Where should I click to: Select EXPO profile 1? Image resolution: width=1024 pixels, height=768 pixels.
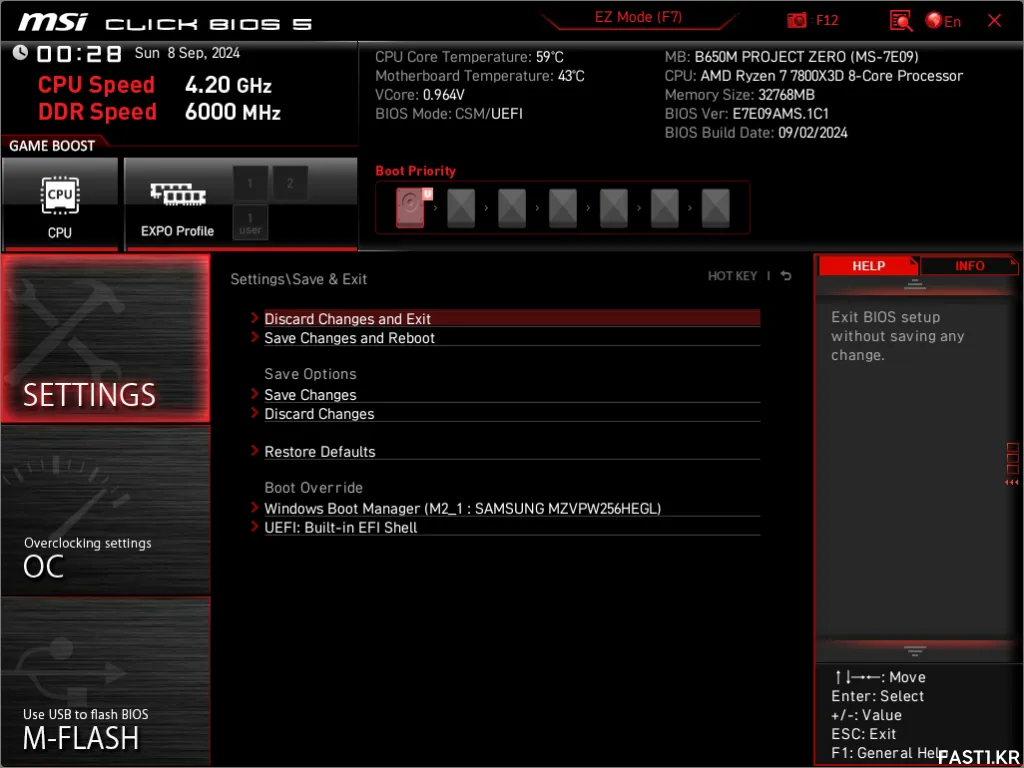coord(250,184)
